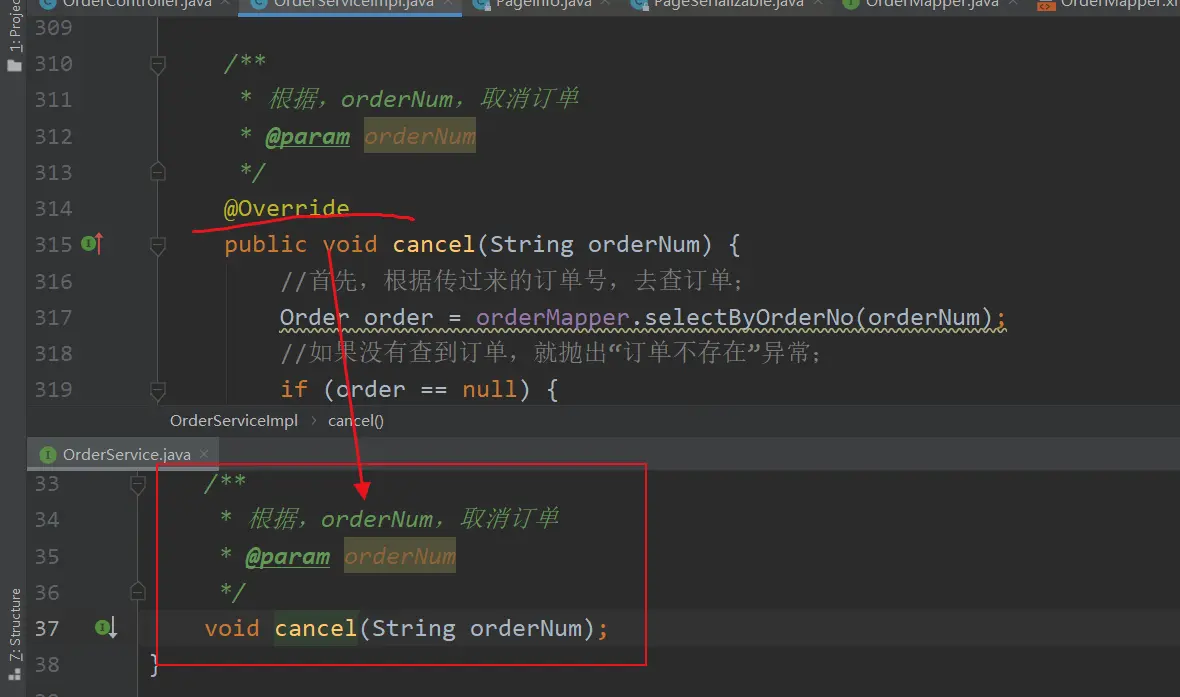Click the comment text on line 316
The image size is (1180, 697).
click(x=512, y=281)
